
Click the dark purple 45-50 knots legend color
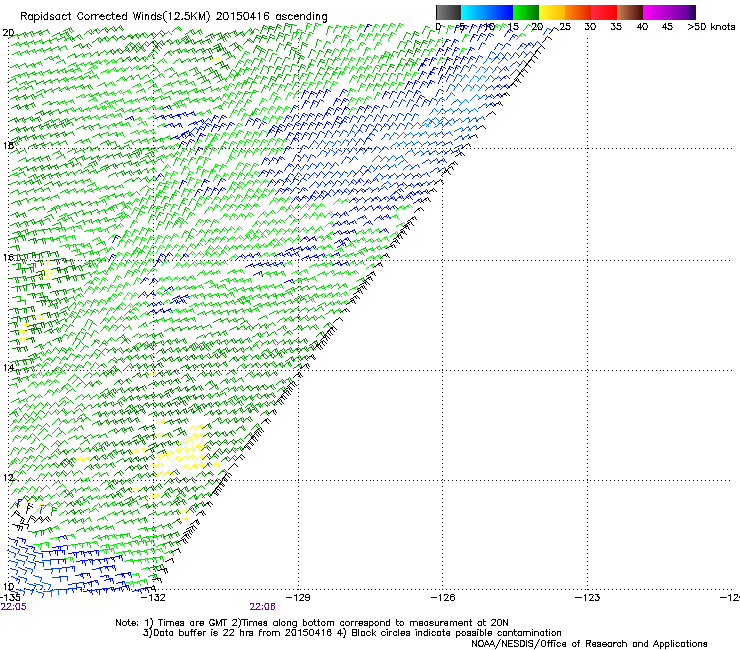pyautogui.click(x=682, y=12)
